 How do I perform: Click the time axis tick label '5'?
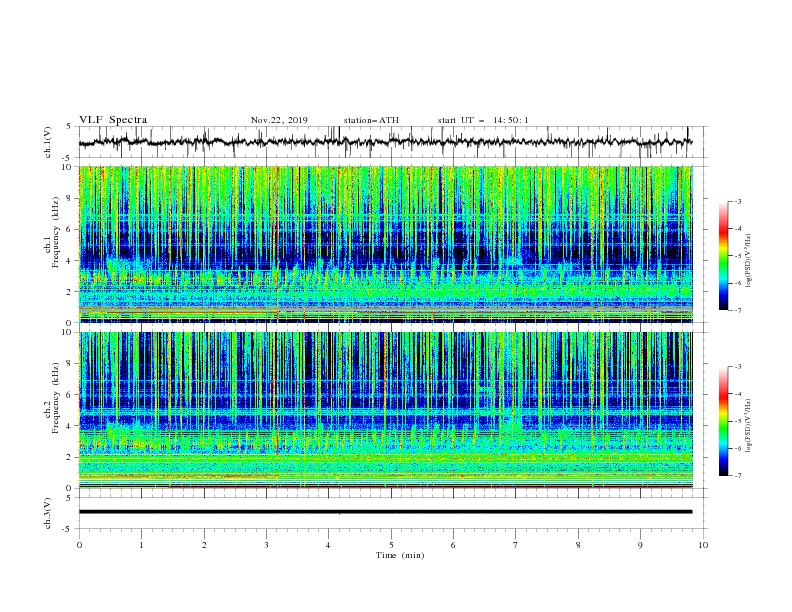point(391,545)
